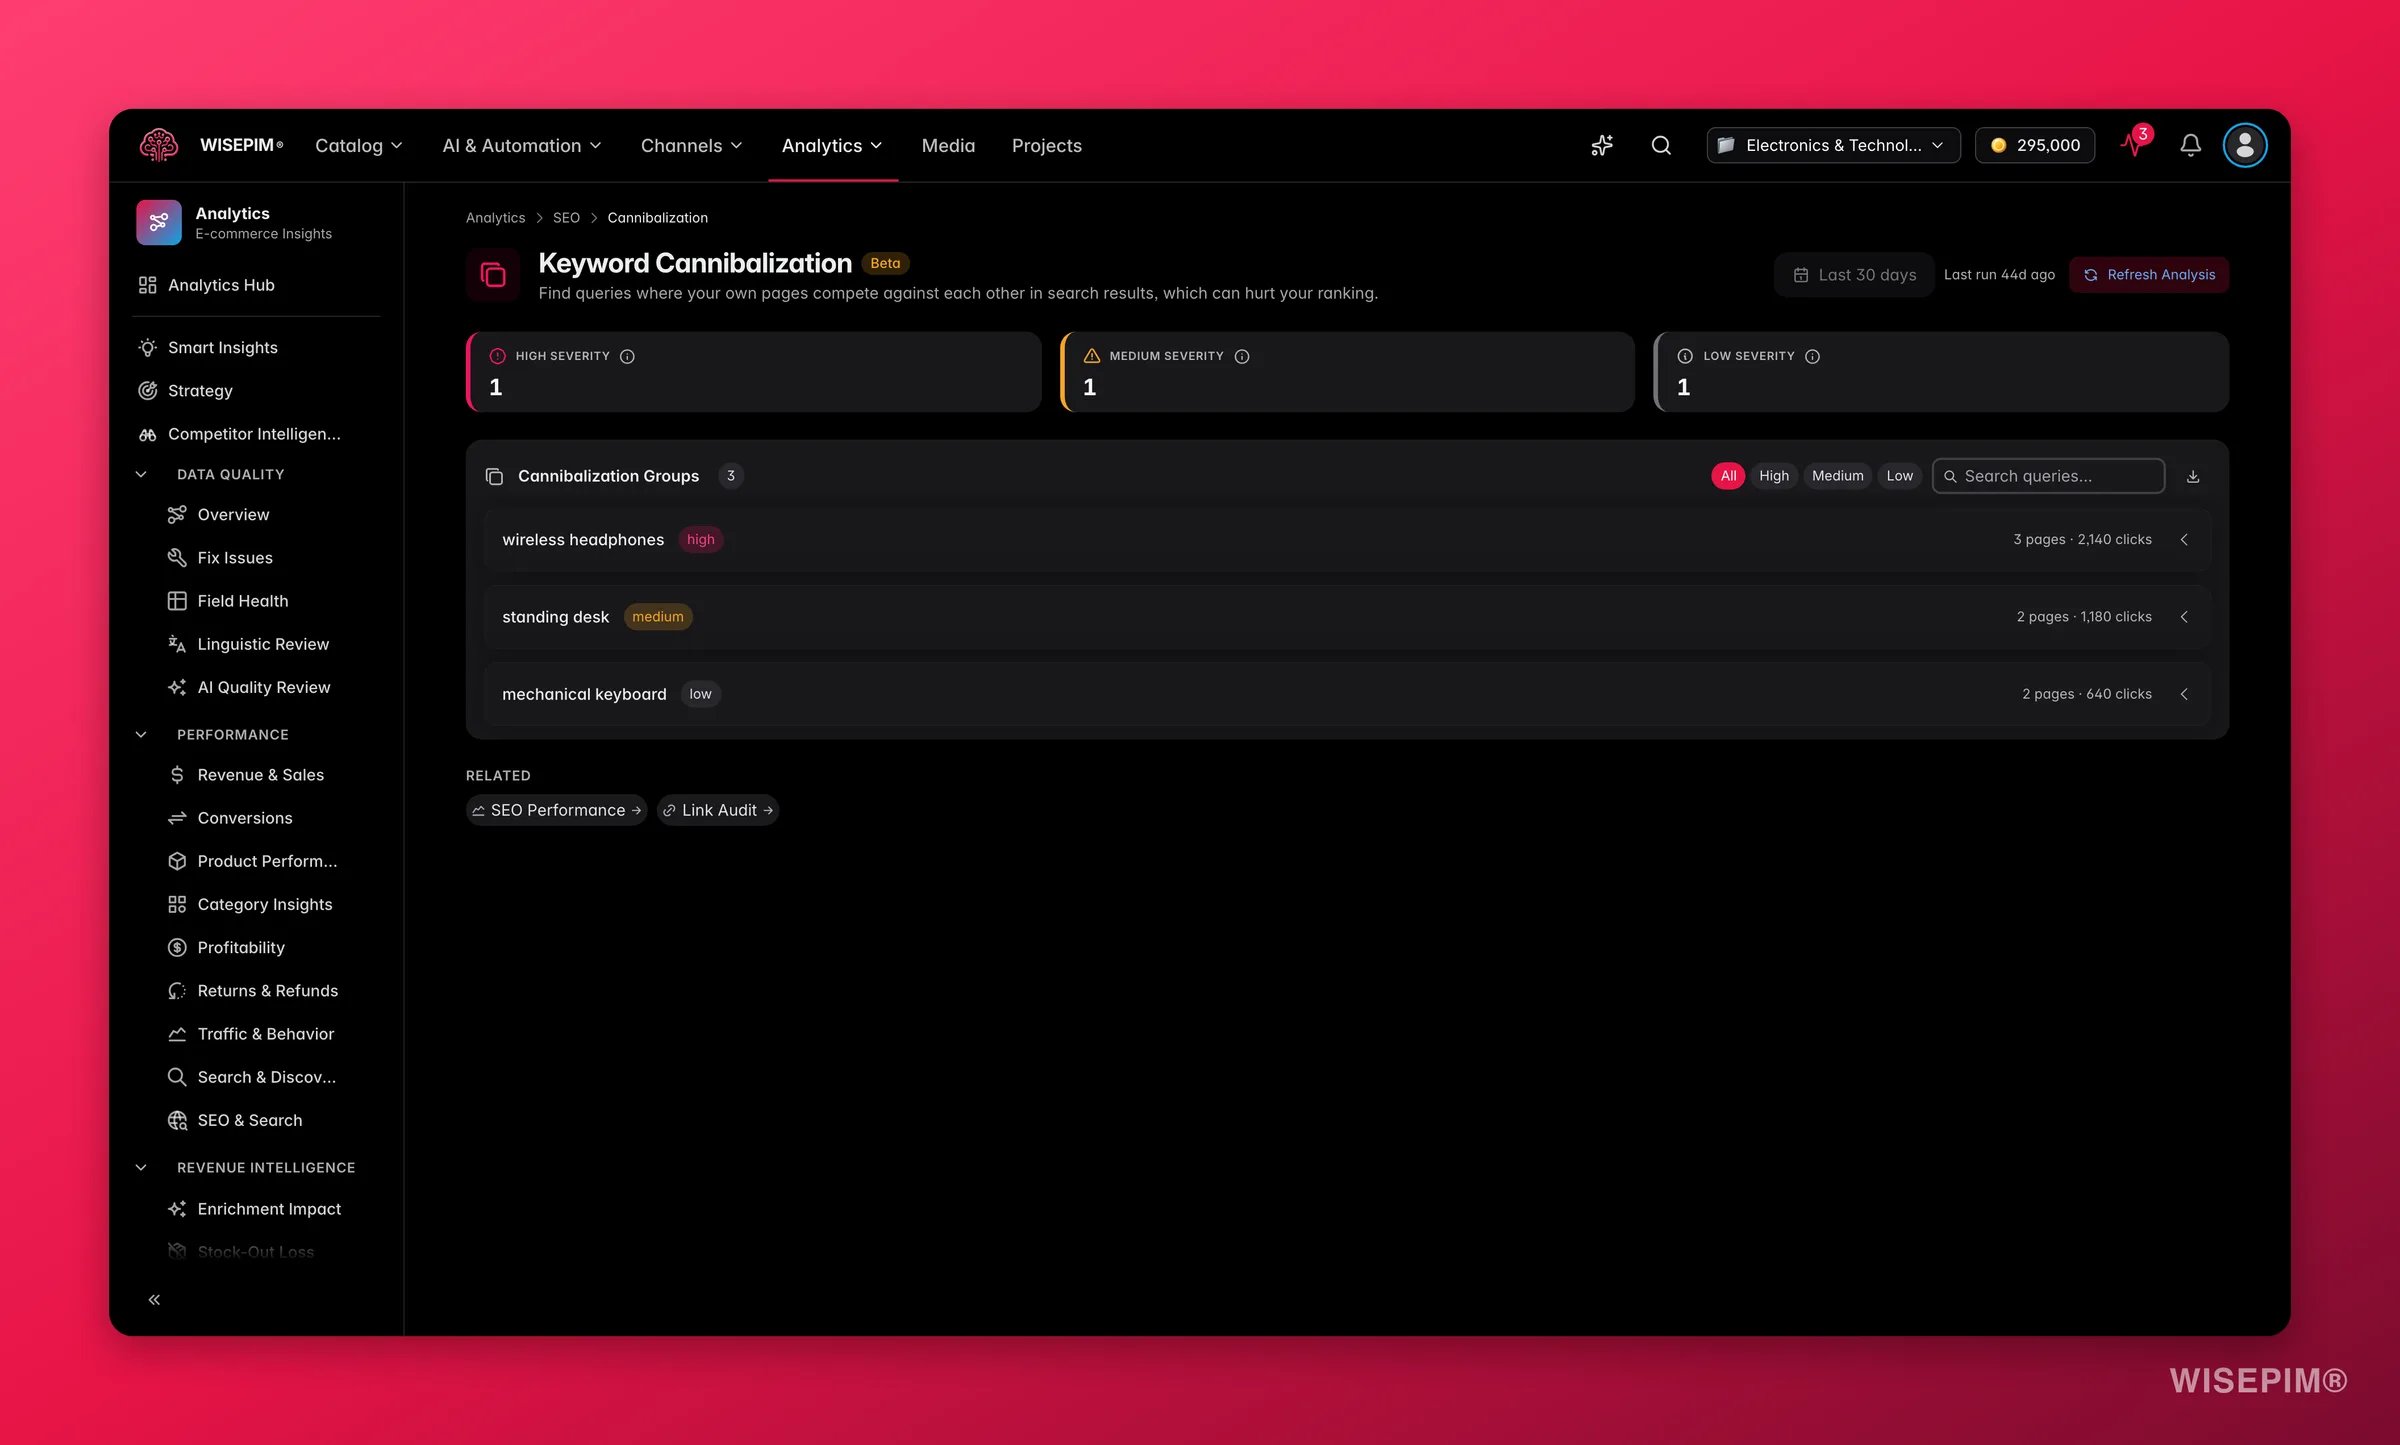Expand the standing desk group chevron
The width and height of the screenshot is (2400, 1445).
pyautogui.click(x=2184, y=617)
